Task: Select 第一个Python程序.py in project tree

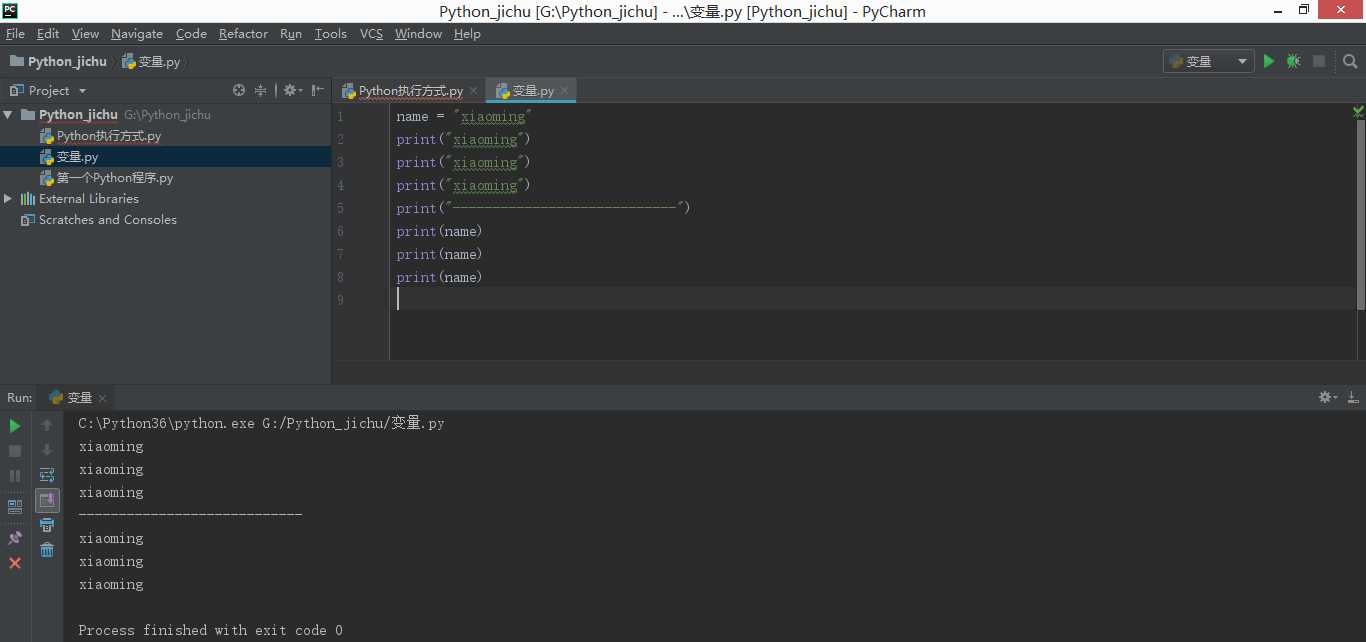Action: pos(106,178)
